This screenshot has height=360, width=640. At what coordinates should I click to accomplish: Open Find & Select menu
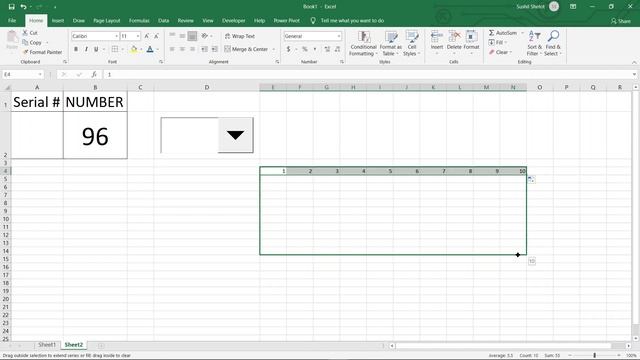click(553, 43)
